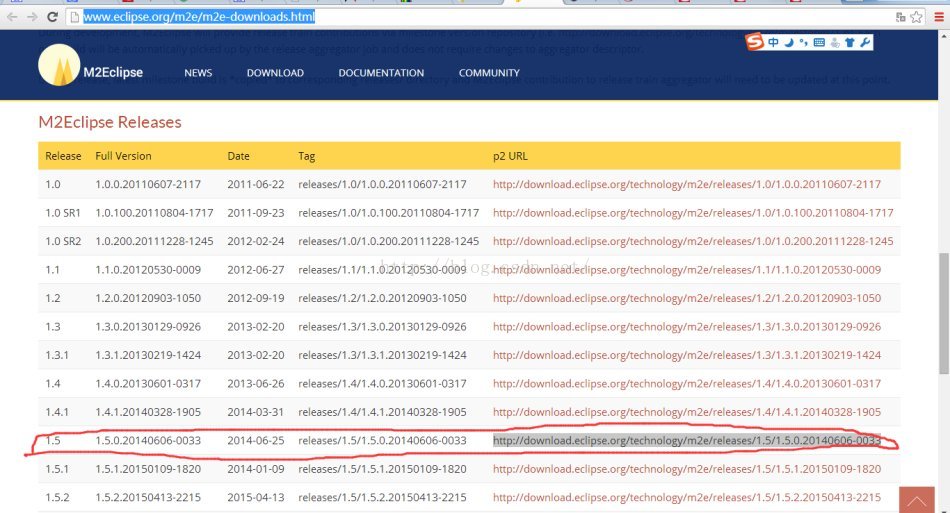Open p2 URL for release 1.0.0.20110607-2117
Screen dimensions: 950x513
686,184
